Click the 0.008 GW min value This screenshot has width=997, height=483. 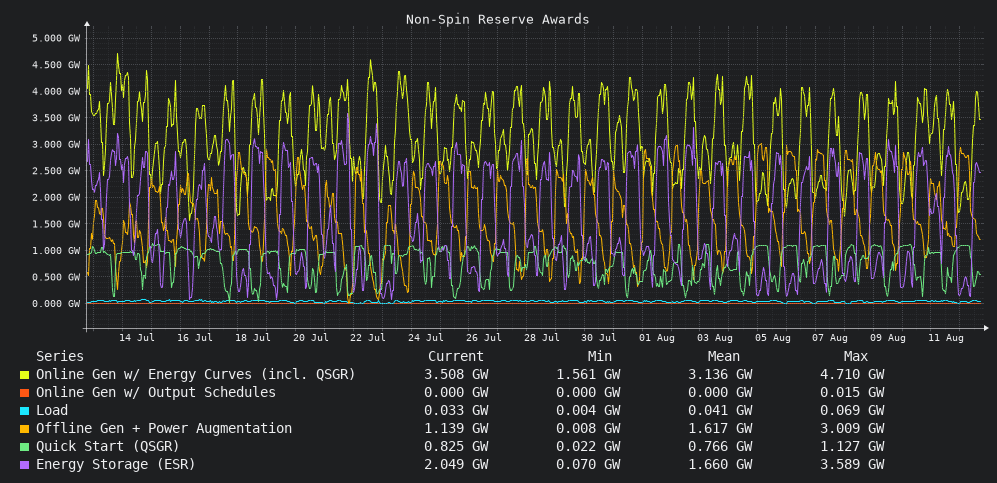(588, 429)
